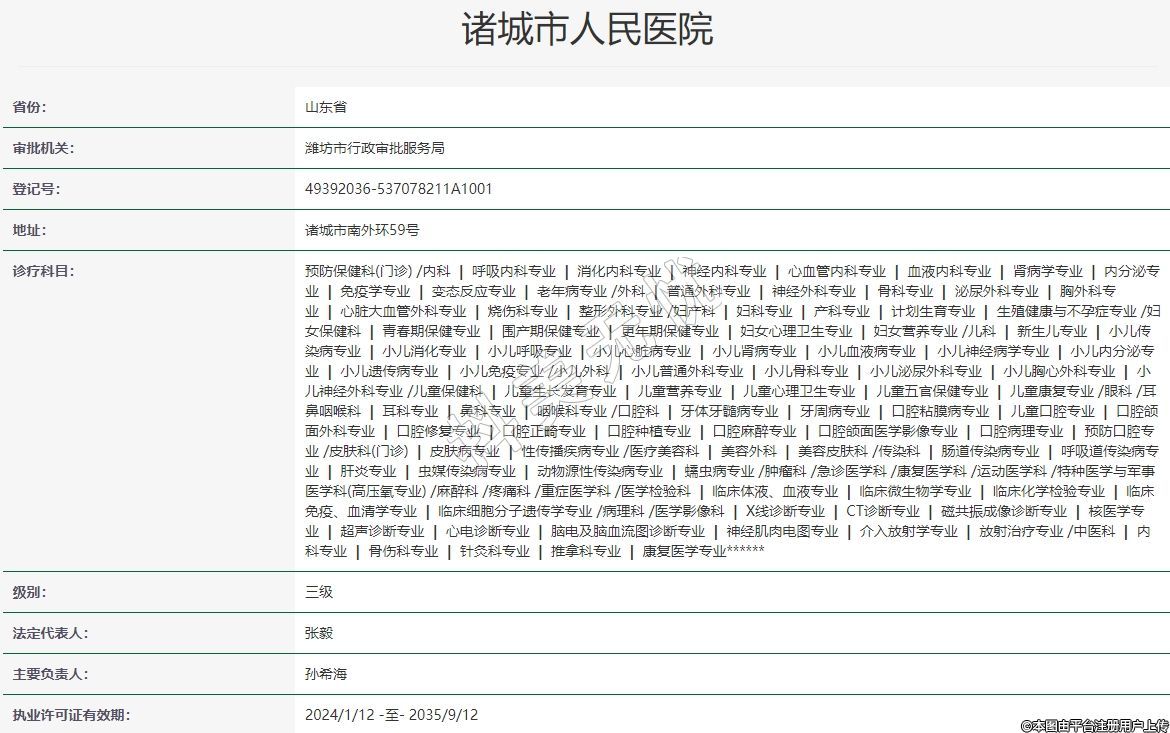Click the legal representative name 张毅
The width and height of the screenshot is (1170, 733).
[319, 633]
